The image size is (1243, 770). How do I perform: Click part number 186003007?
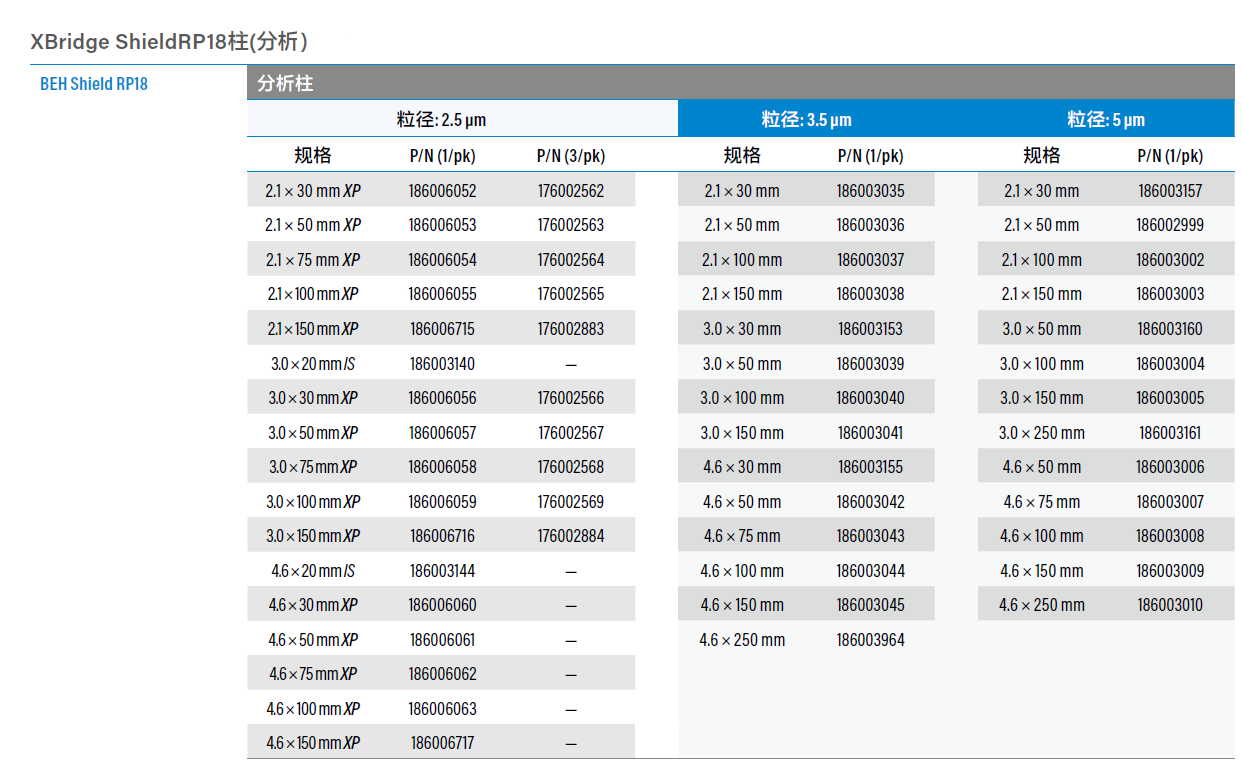(1170, 502)
